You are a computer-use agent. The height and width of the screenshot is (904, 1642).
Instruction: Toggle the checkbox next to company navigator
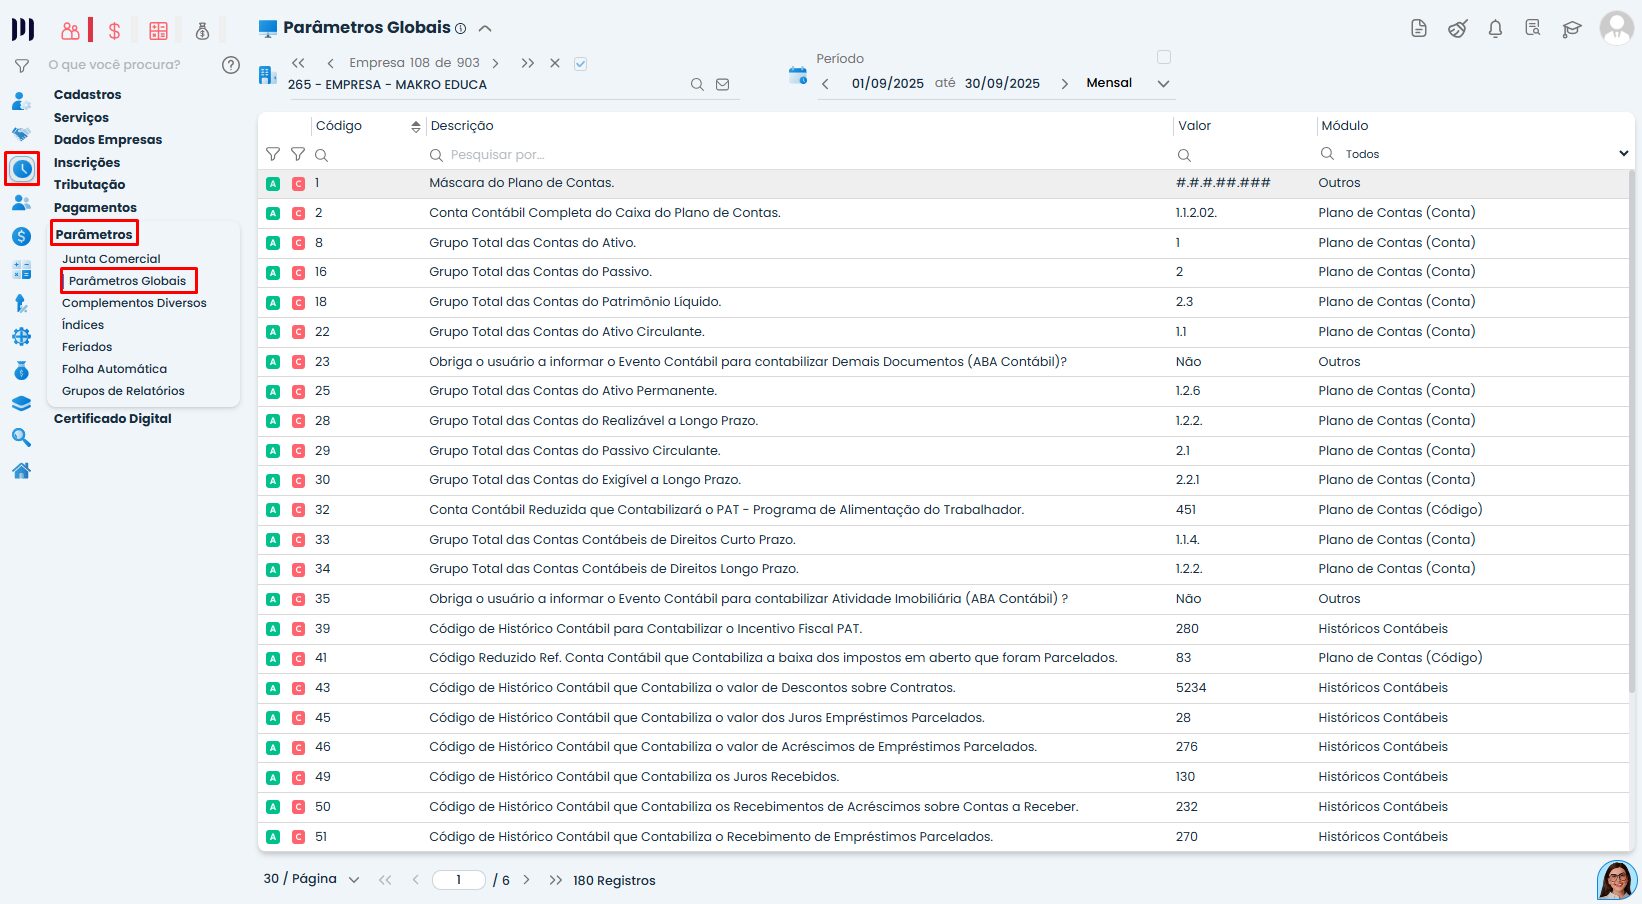[581, 64]
